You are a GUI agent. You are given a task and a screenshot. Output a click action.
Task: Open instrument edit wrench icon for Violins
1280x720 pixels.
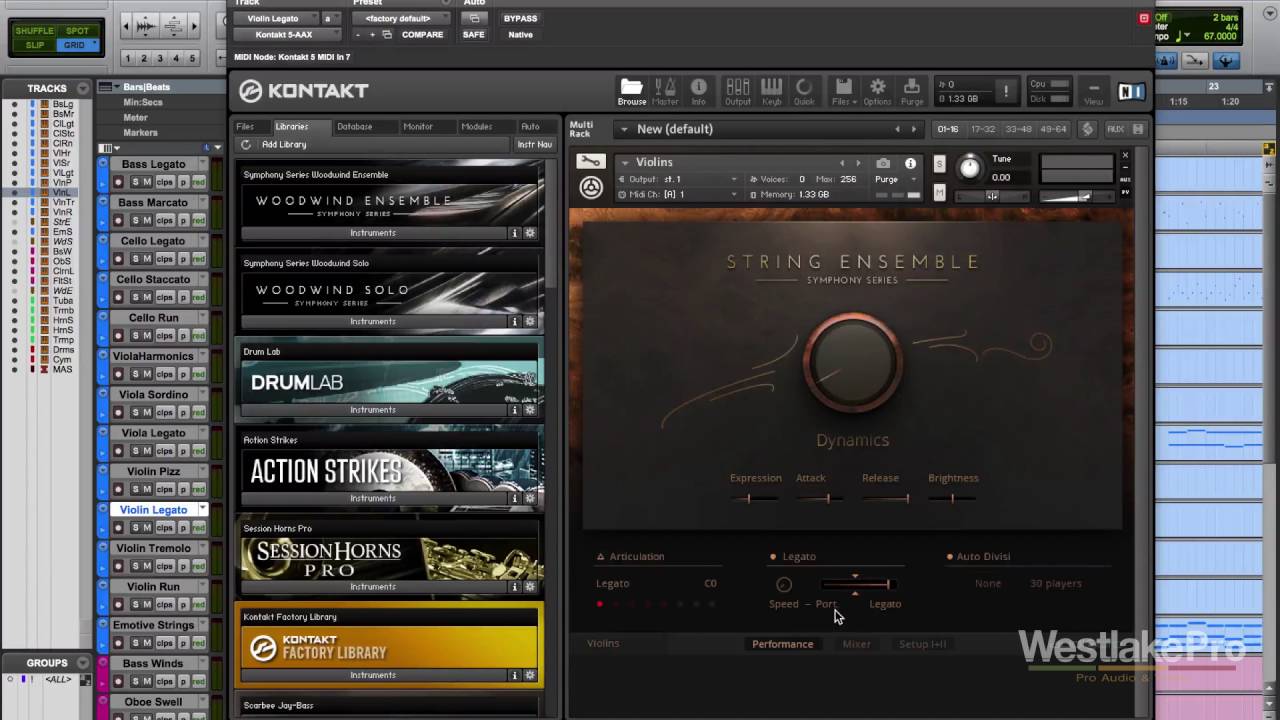click(x=591, y=162)
